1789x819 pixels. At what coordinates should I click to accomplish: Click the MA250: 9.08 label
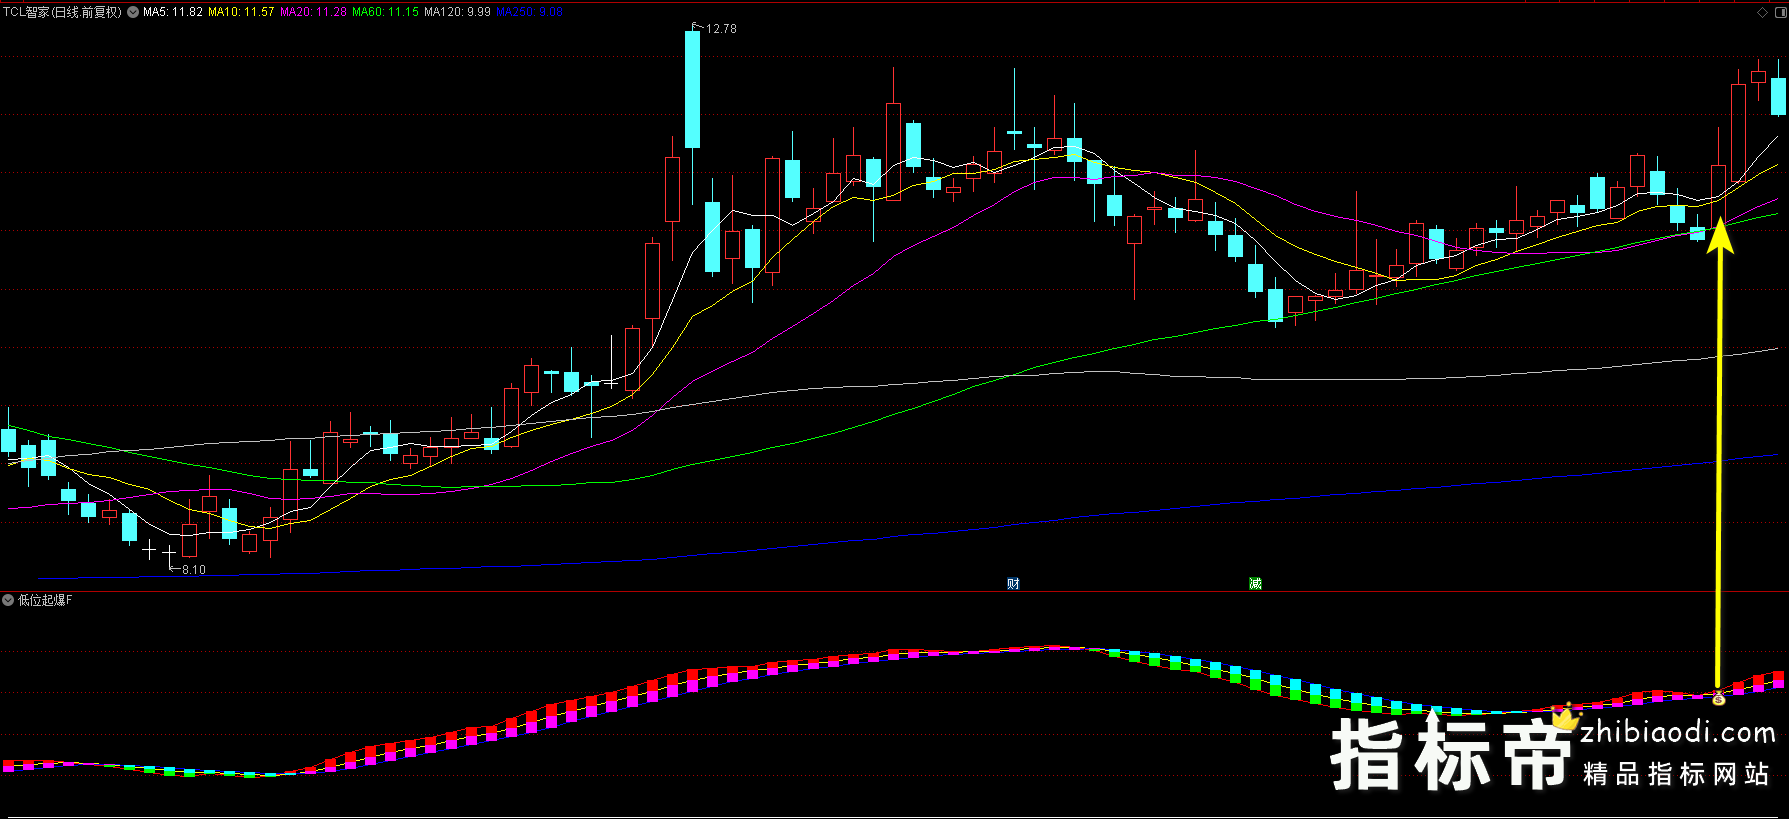click(529, 12)
